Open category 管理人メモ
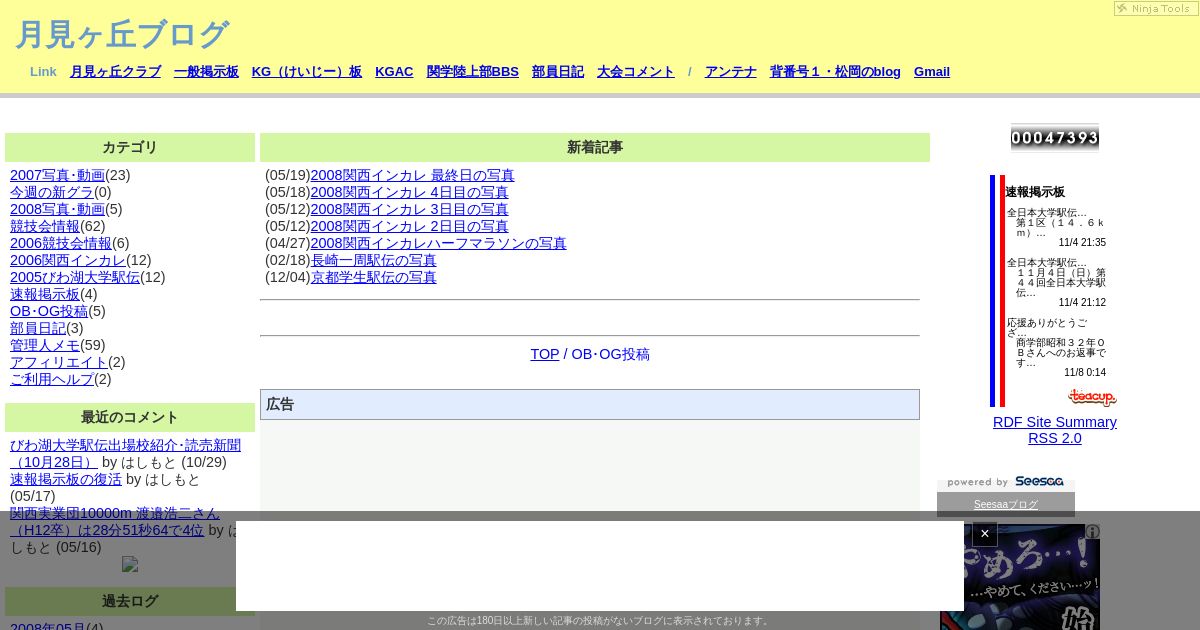Image resolution: width=1200 pixels, height=630 pixels. coord(45,345)
